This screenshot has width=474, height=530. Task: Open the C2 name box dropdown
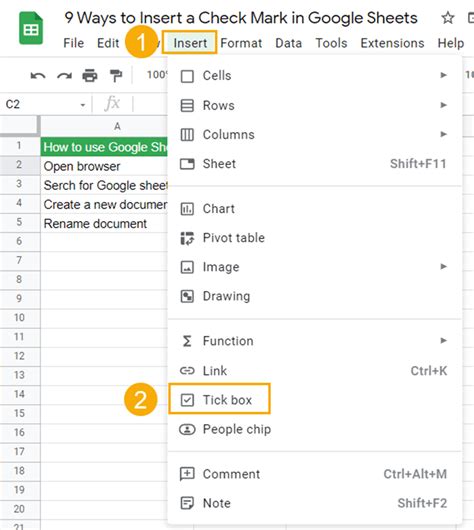[83, 105]
